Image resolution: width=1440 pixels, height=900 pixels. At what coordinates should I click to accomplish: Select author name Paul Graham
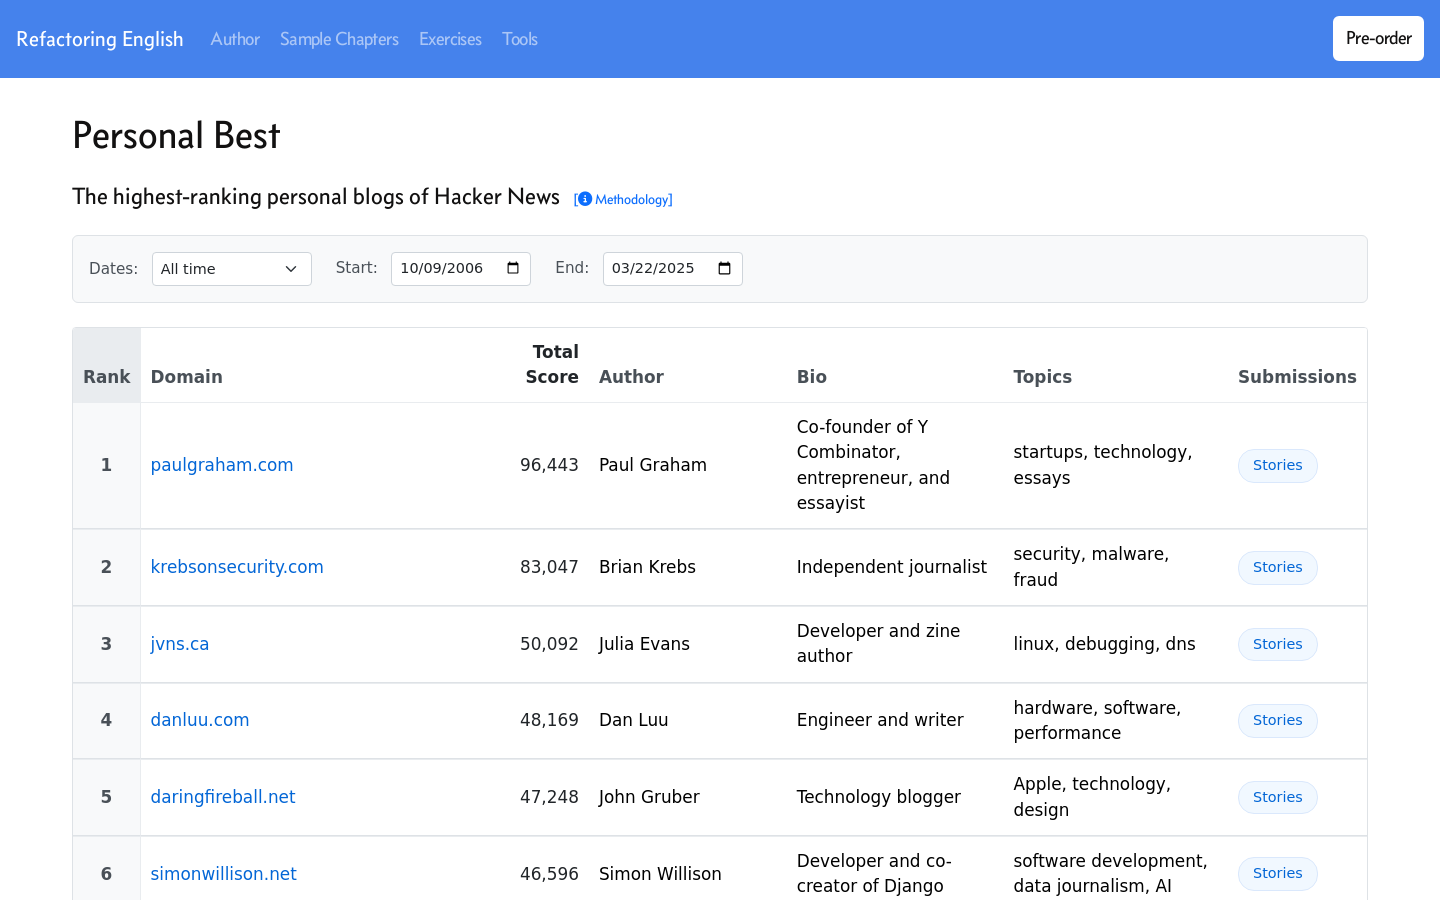pos(653,465)
